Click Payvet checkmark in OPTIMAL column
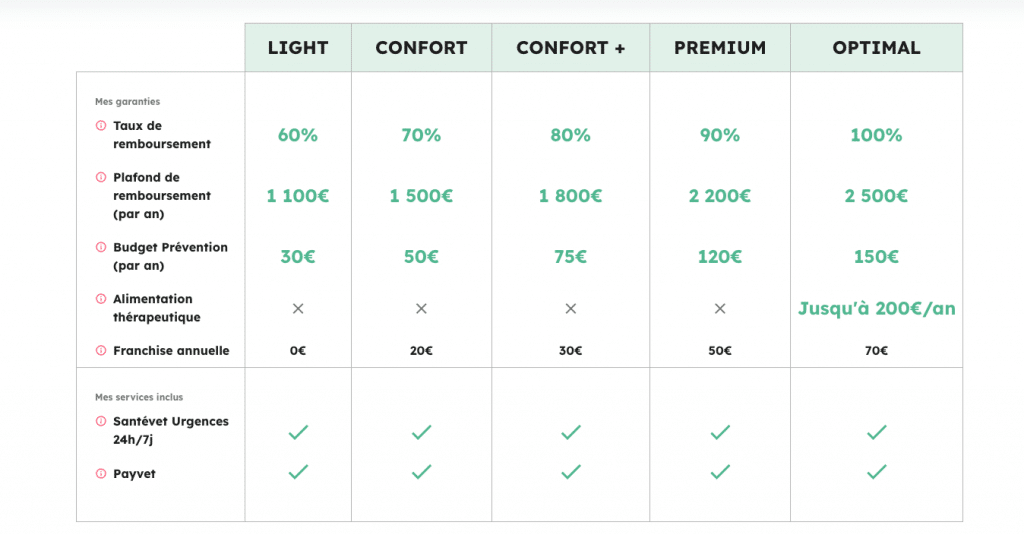This screenshot has width=1024, height=535. (876, 472)
